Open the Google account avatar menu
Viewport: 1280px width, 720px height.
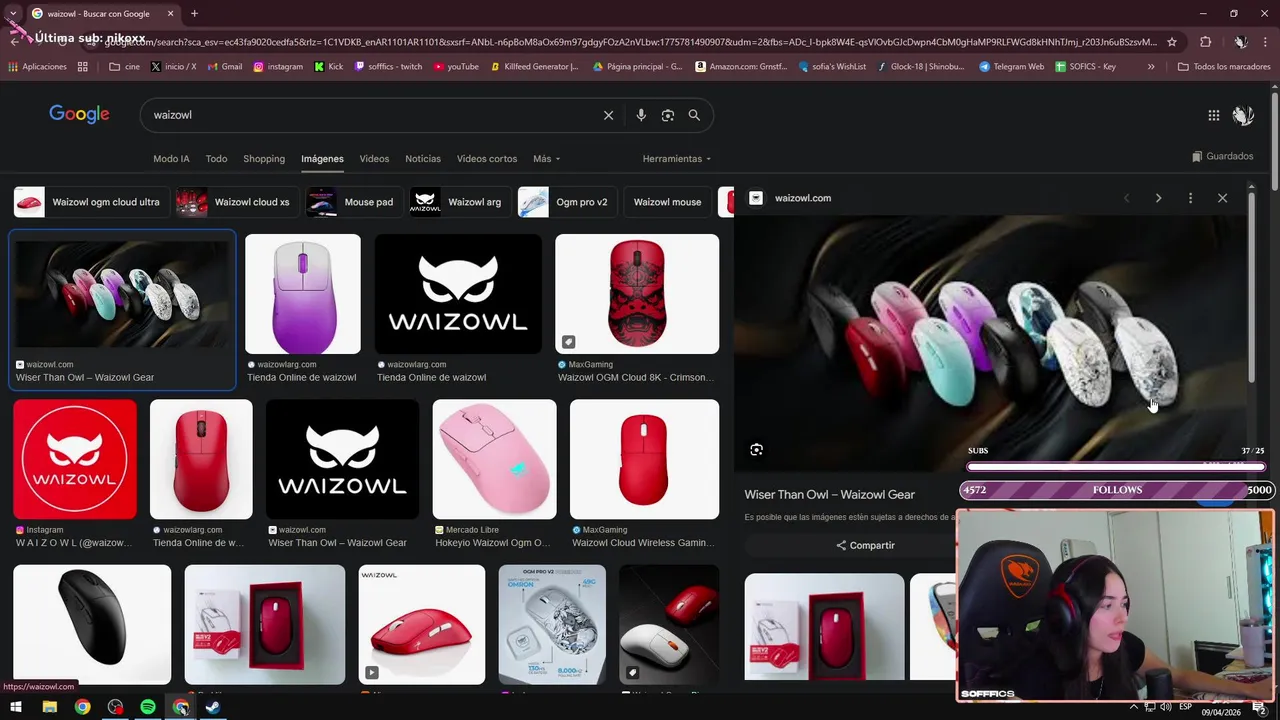coord(1243,116)
